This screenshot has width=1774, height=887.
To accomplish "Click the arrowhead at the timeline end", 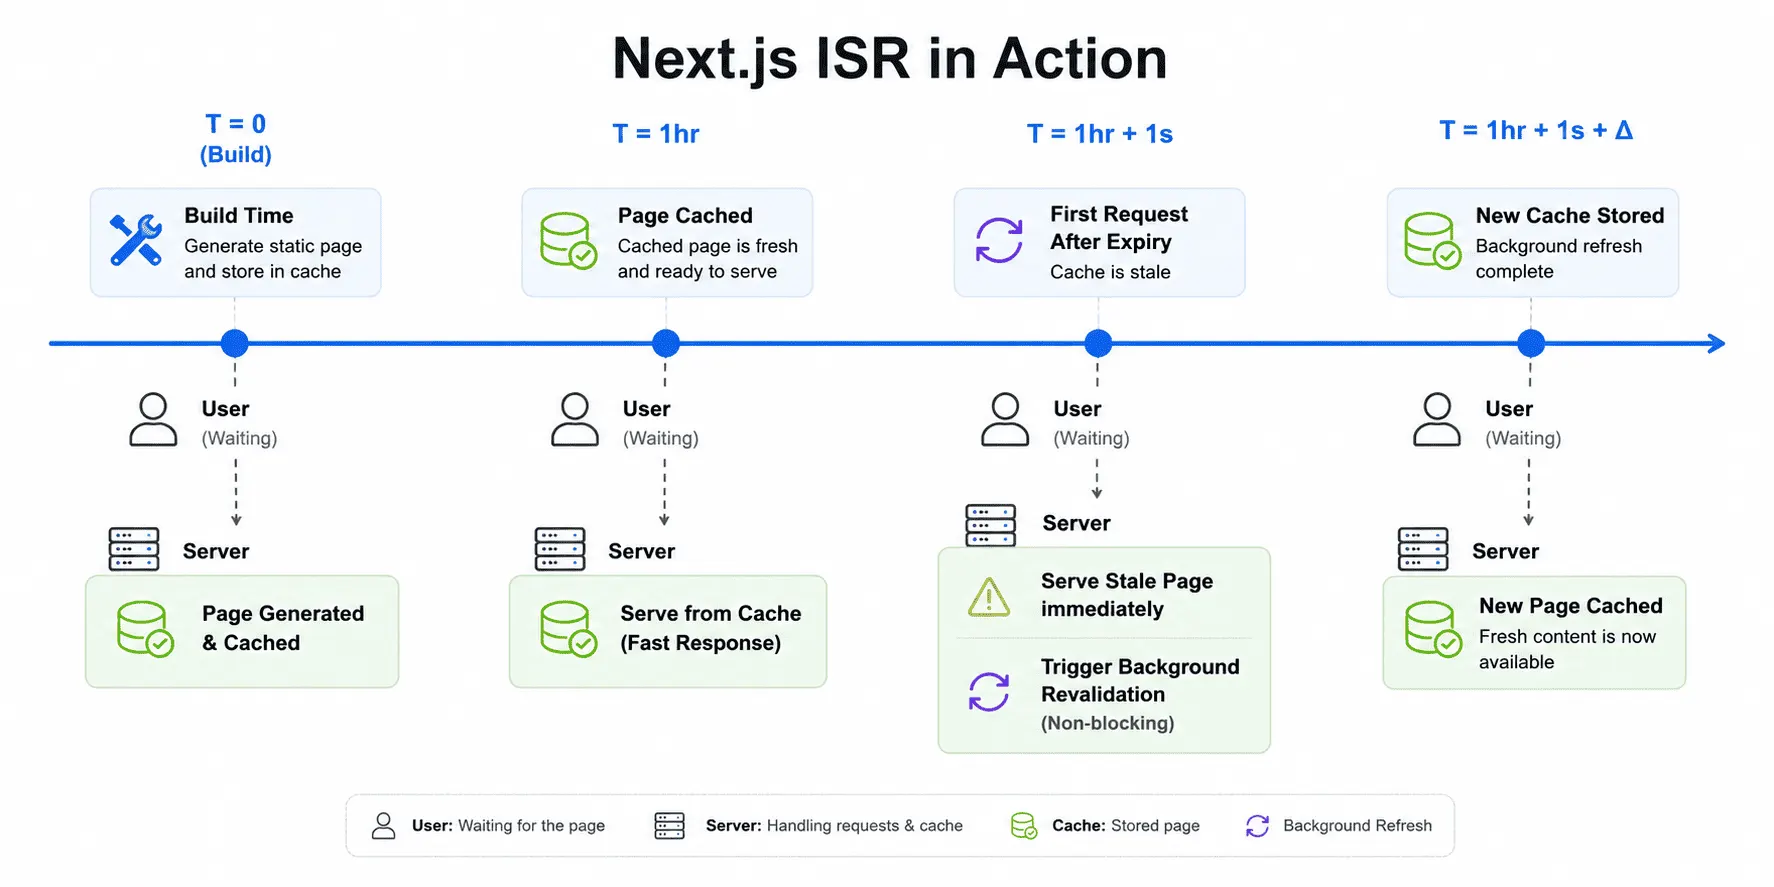I will (x=1716, y=343).
